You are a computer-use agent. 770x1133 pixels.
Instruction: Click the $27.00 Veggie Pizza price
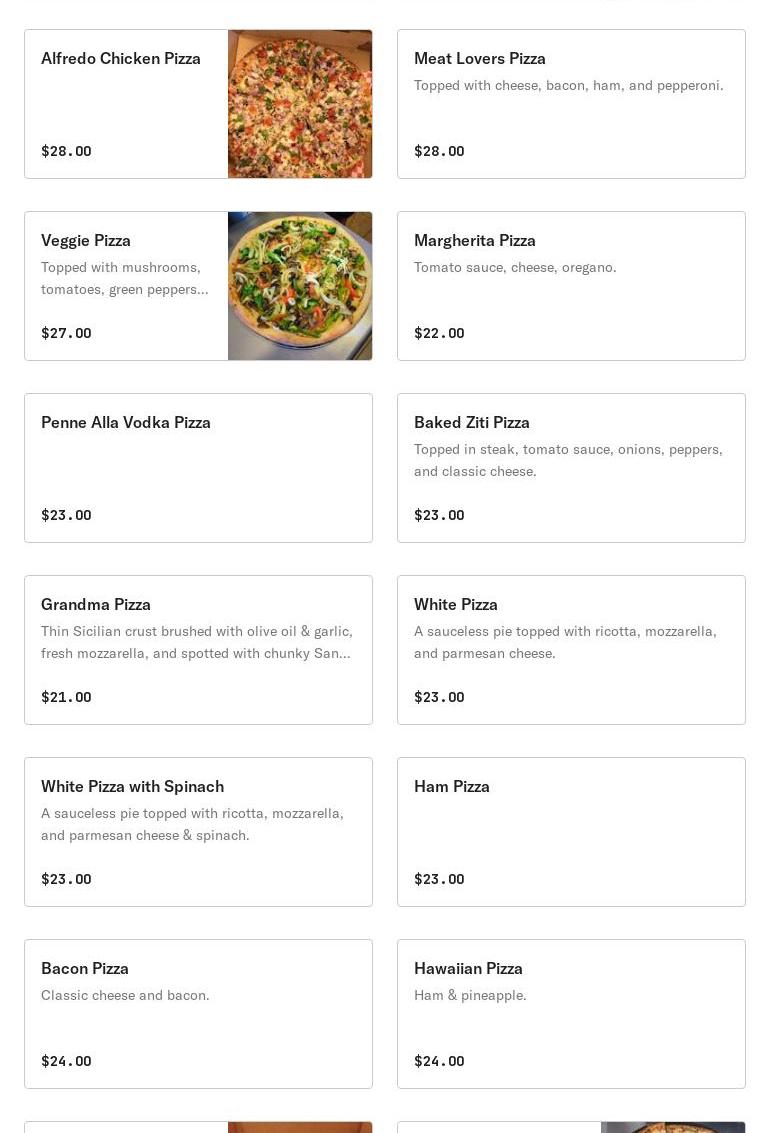[66, 333]
